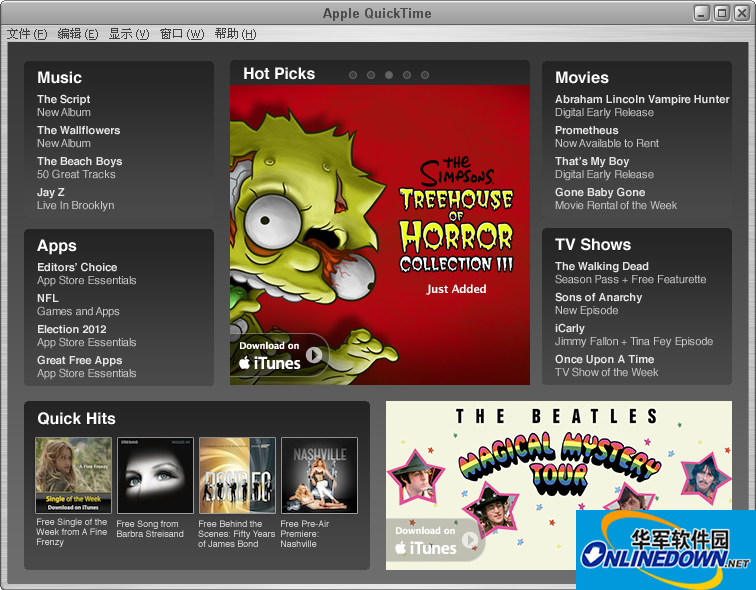Click the Hot Picks heading
Image resolution: width=756 pixels, height=590 pixels.
(279, 74)
